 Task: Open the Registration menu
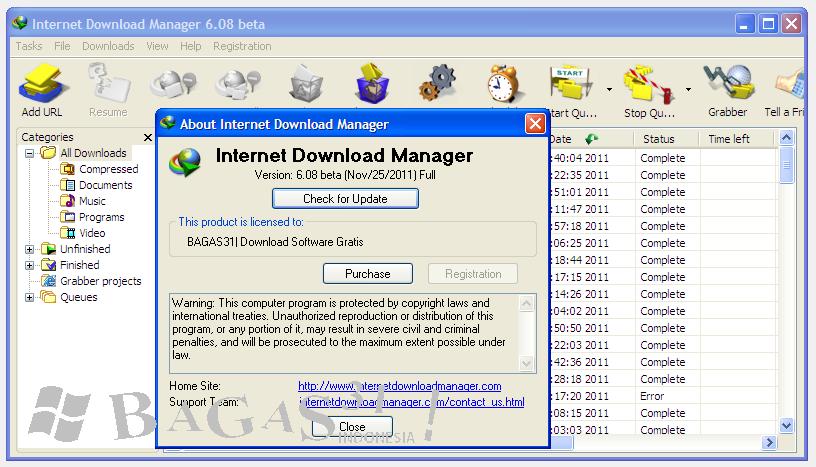[242, 46]
